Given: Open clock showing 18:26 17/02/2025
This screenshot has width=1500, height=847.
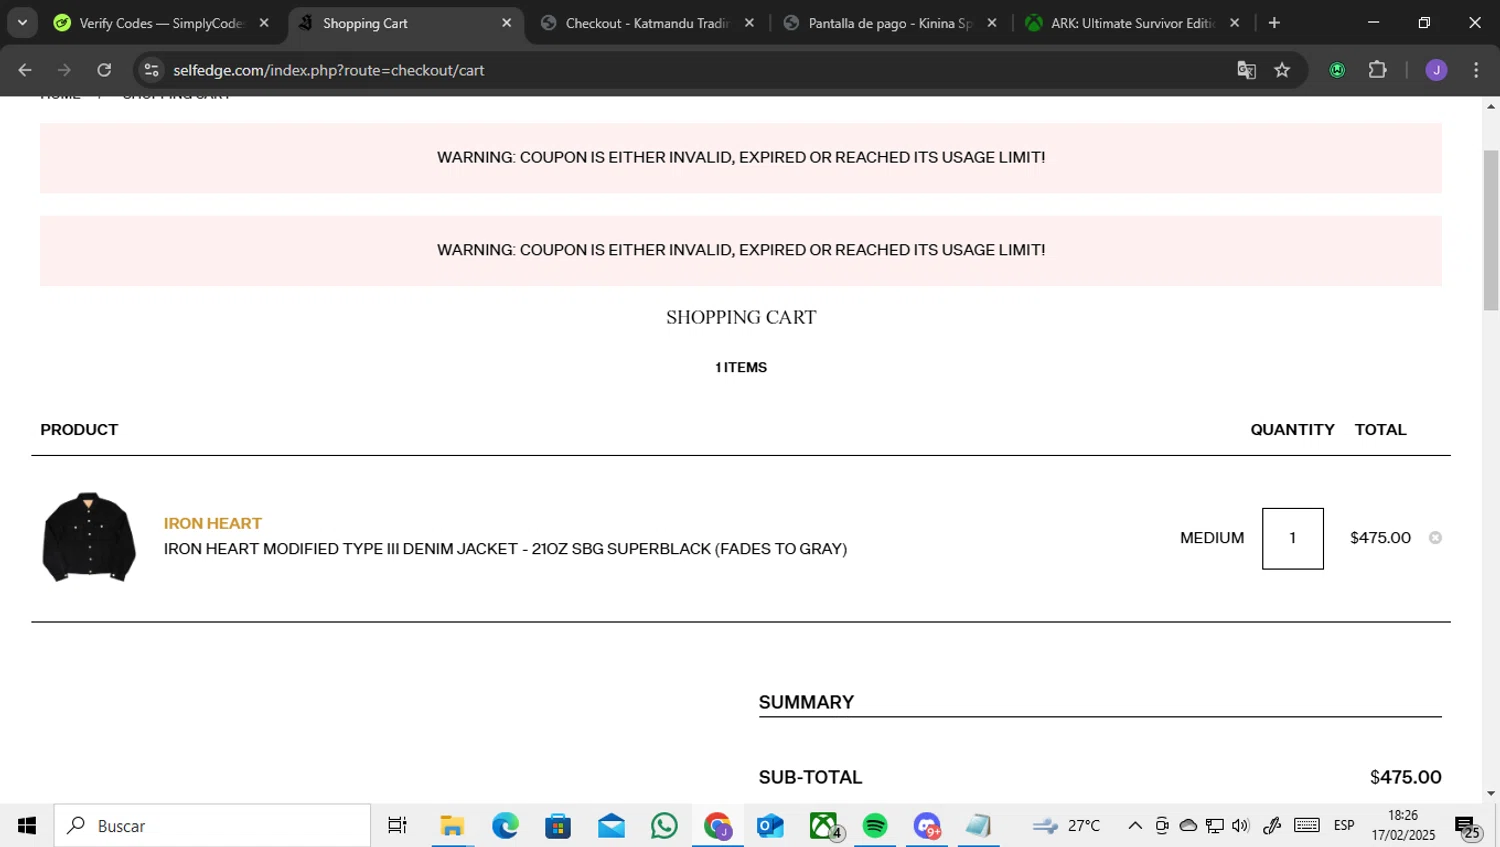Looking at the screenshot, I should (x=1403, y=826).
